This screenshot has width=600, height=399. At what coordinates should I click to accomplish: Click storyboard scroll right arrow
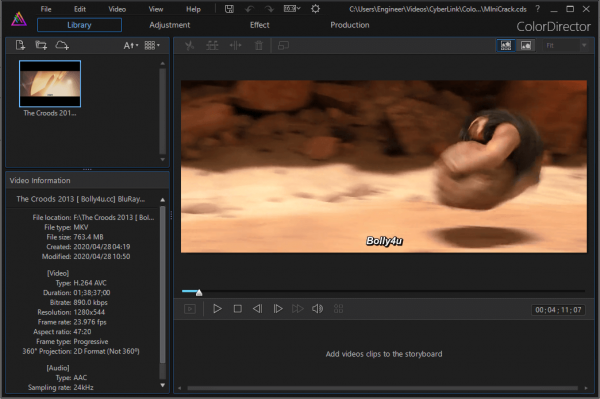tap(586, 388)
